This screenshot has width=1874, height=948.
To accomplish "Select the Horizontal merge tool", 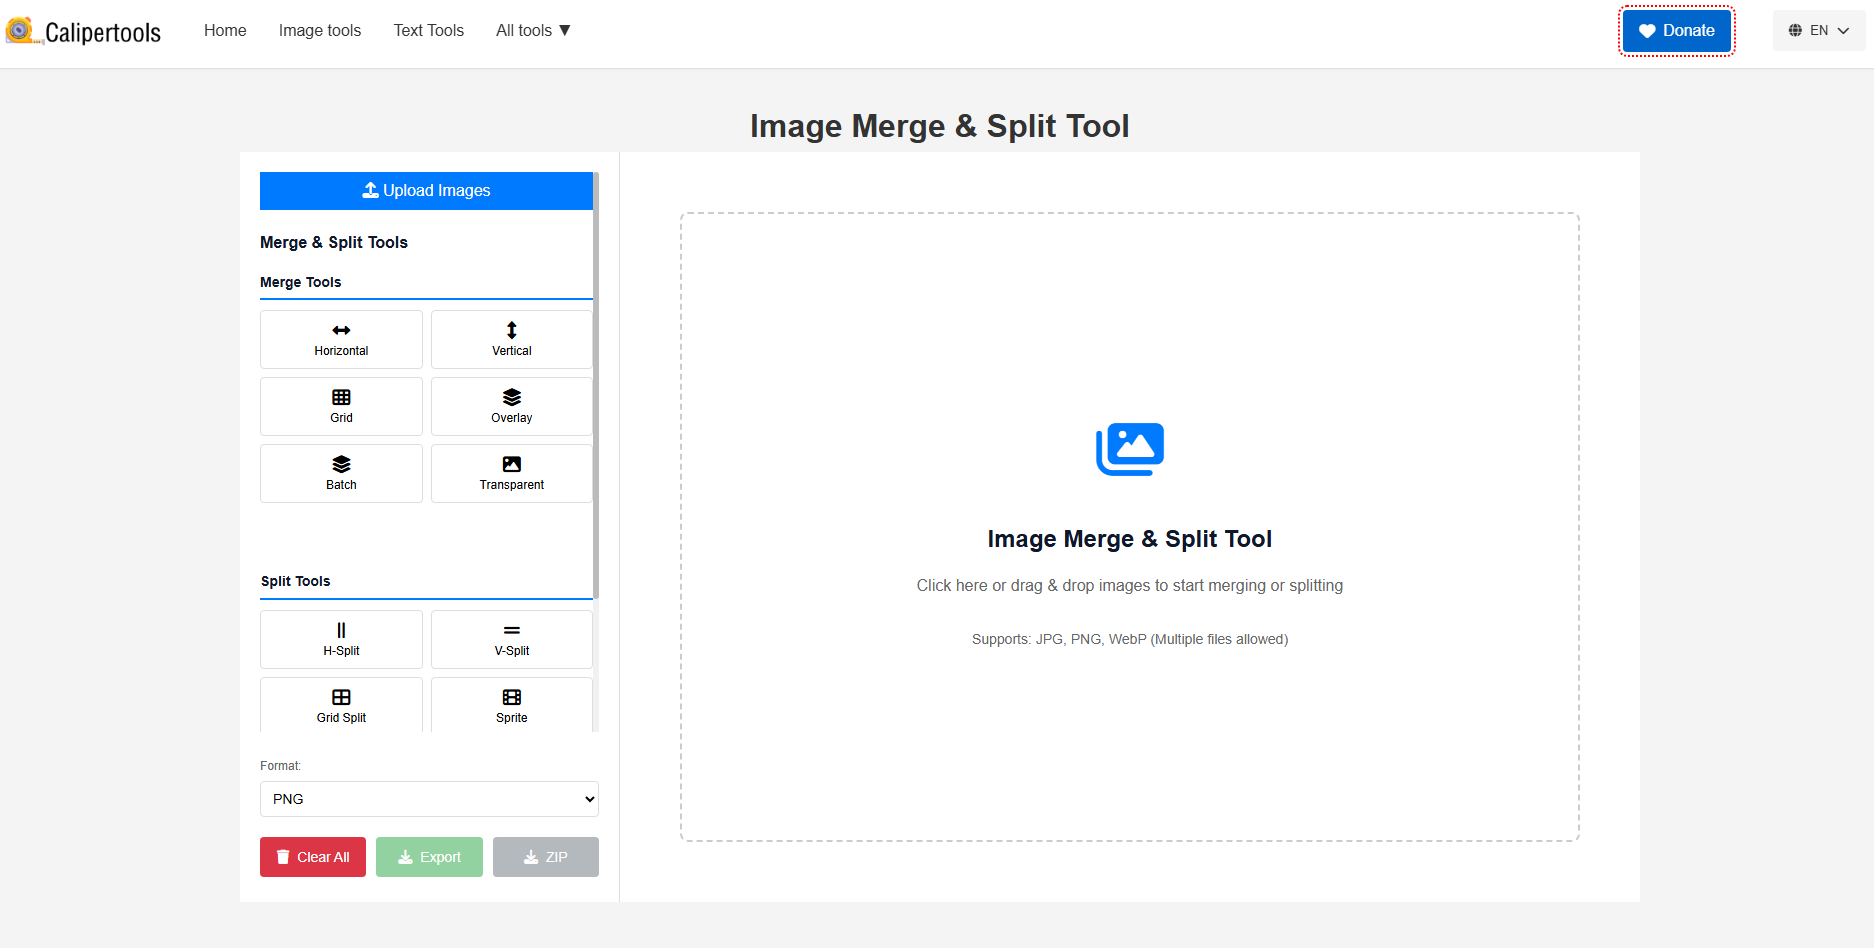I will (341, 340).
